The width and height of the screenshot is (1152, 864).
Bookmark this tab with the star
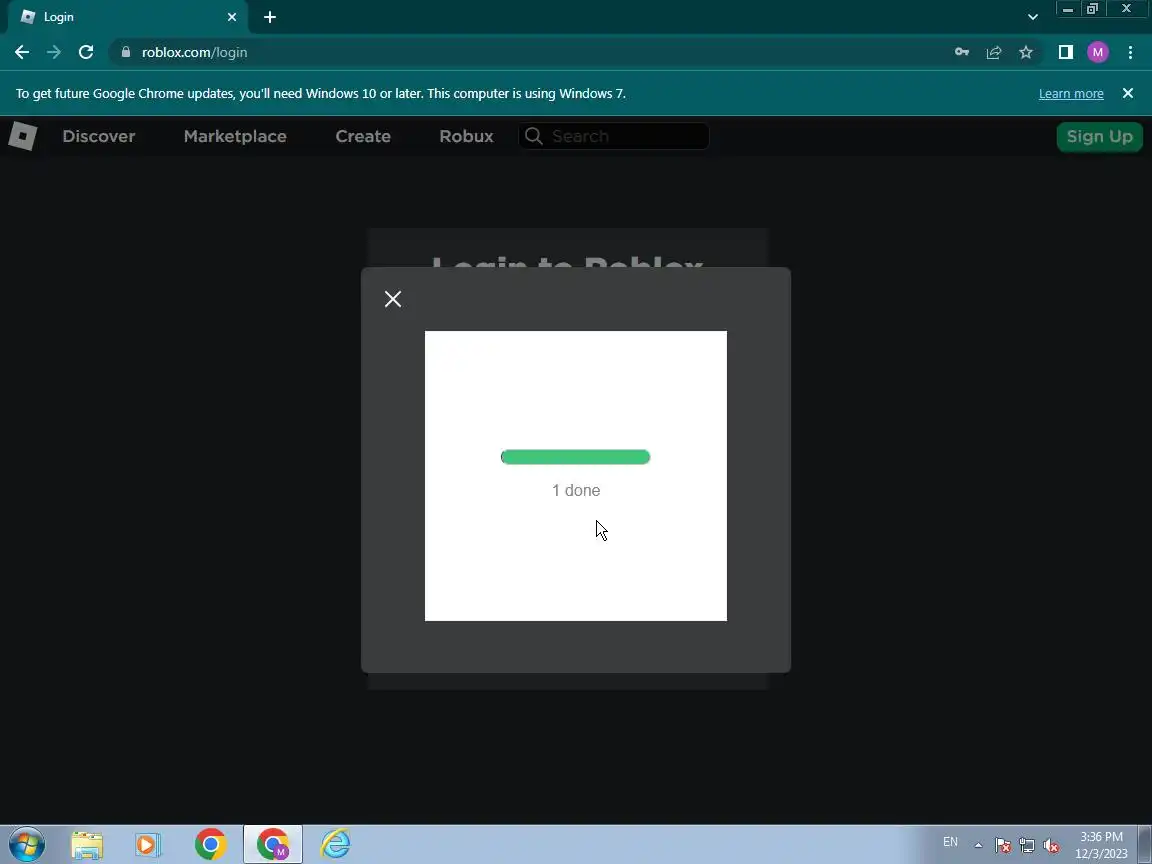[1026, 52]
